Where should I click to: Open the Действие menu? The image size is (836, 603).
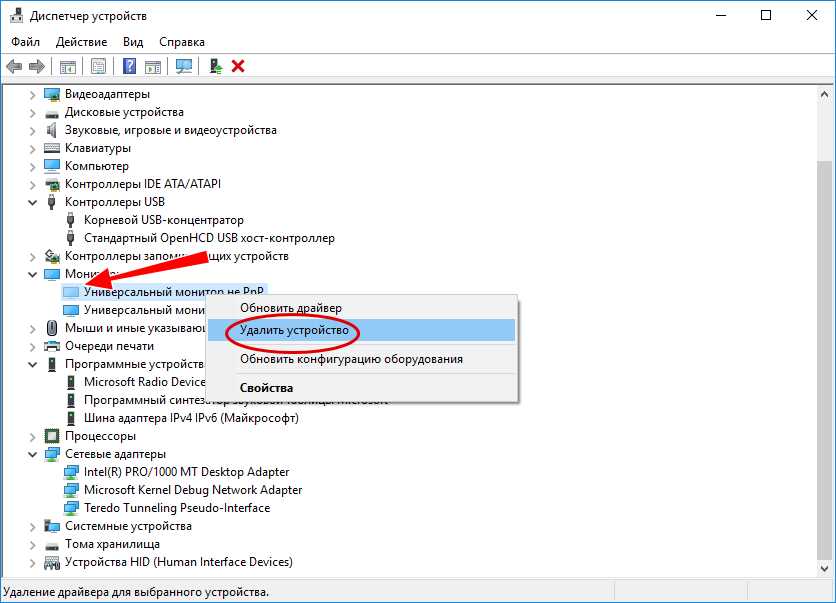coord(81,42)
